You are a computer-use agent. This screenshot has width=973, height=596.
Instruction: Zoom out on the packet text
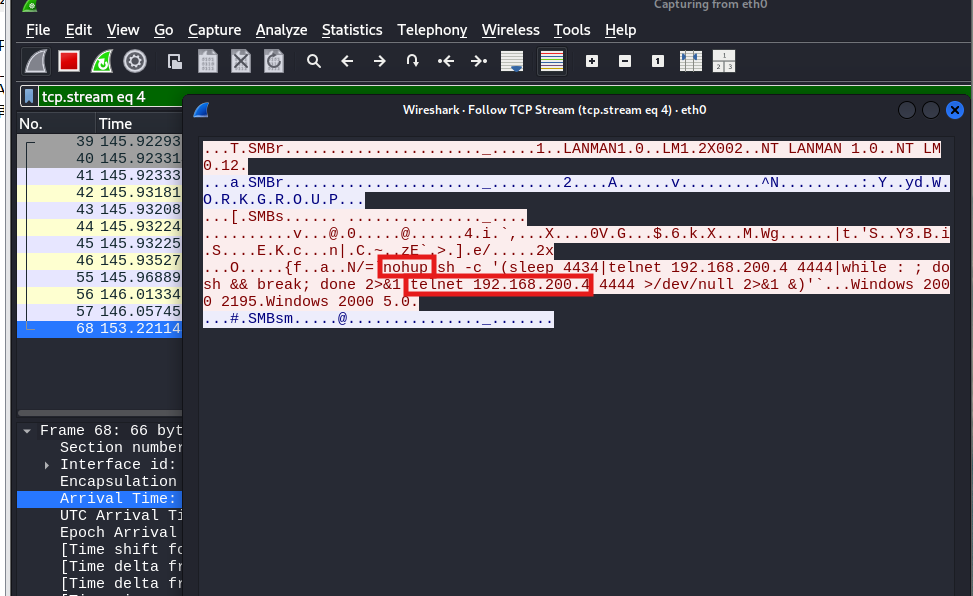coord(625,61)
